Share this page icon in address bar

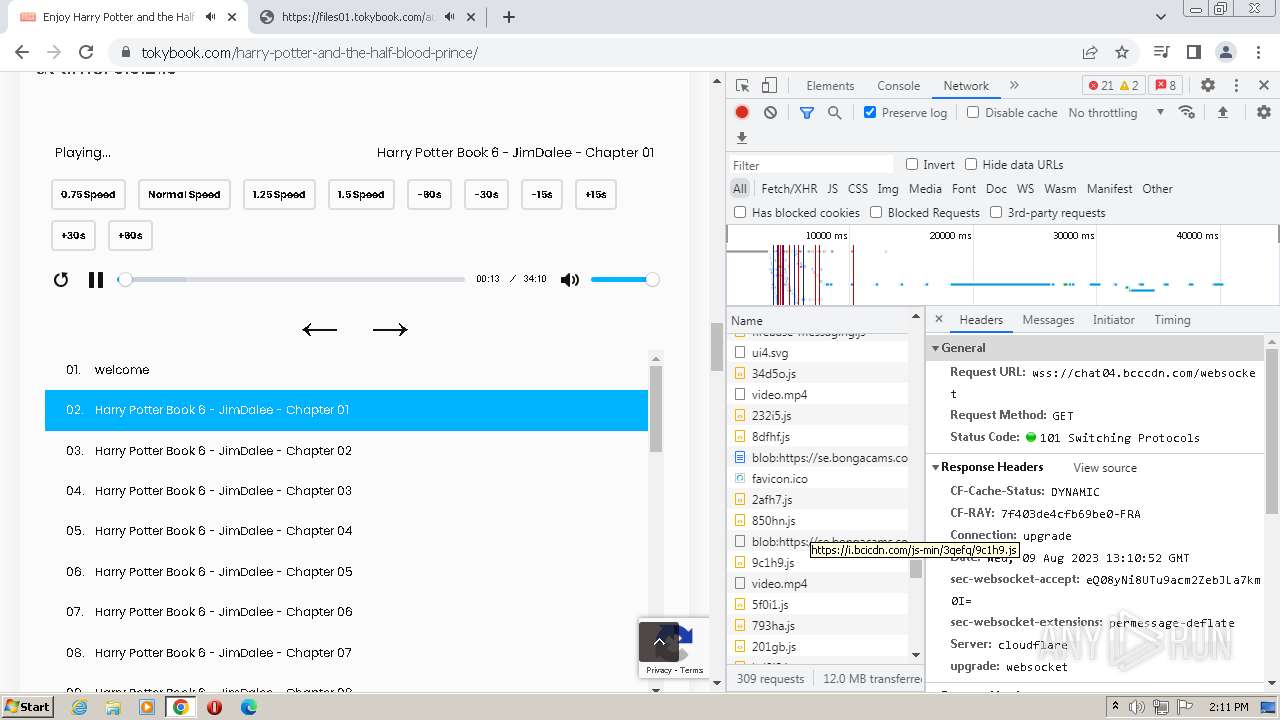pos(1090,52)
